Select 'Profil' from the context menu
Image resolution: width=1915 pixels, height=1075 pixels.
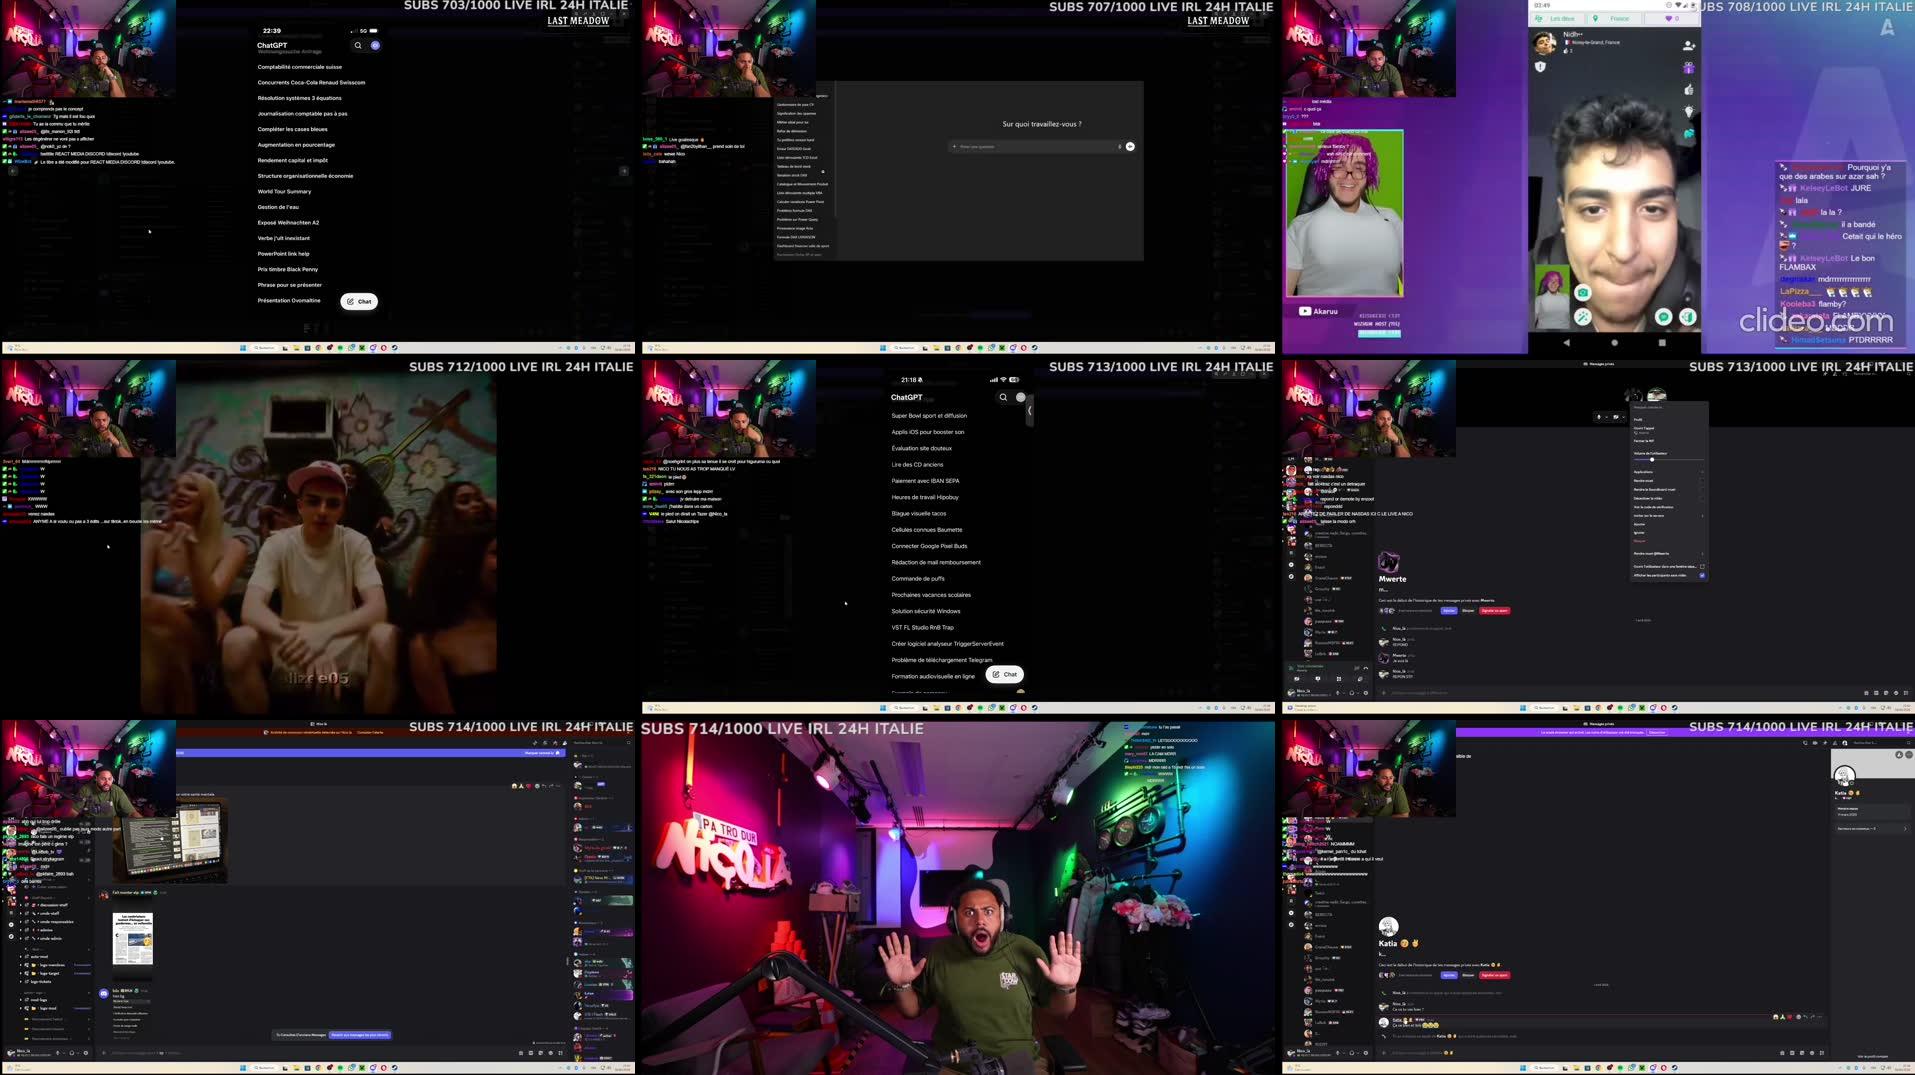tap(1638, 419)
